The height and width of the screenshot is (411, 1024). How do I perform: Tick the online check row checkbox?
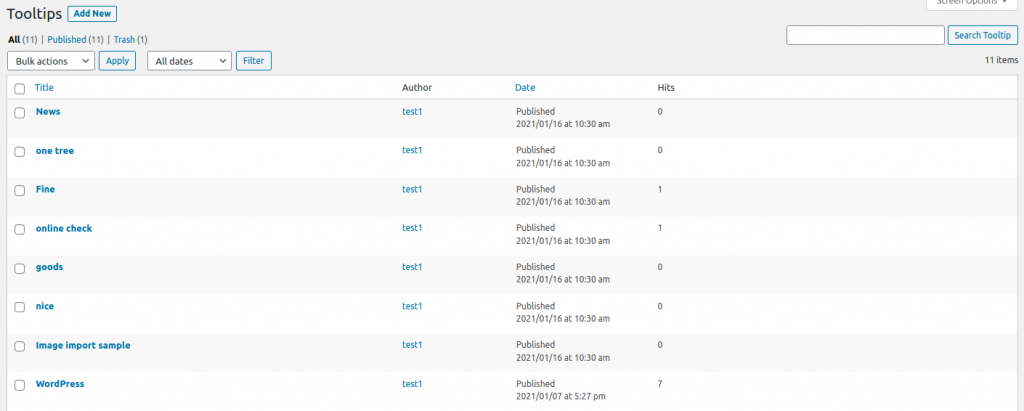[20, 229]
